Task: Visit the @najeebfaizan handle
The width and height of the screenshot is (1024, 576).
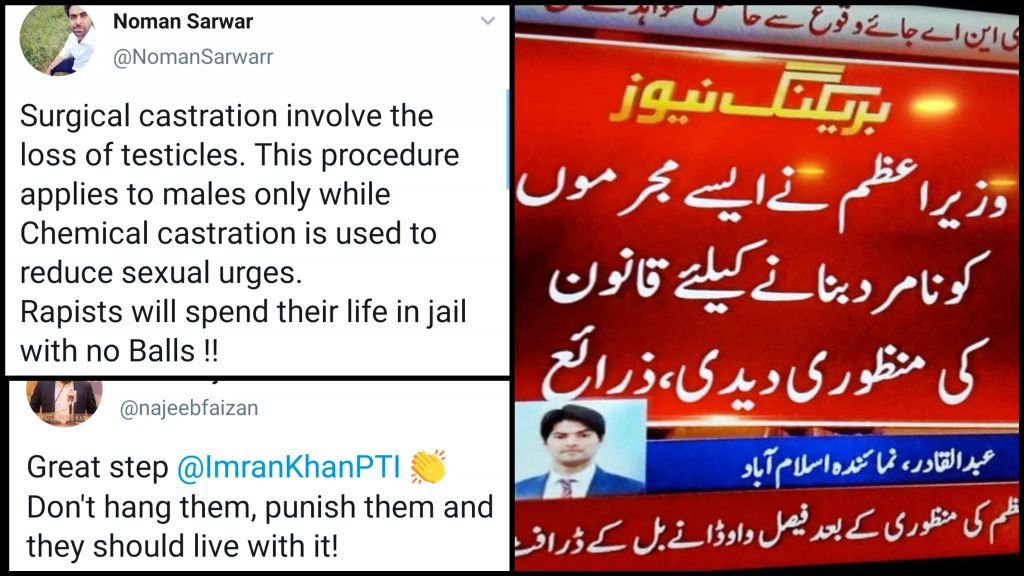Action: 189,409
